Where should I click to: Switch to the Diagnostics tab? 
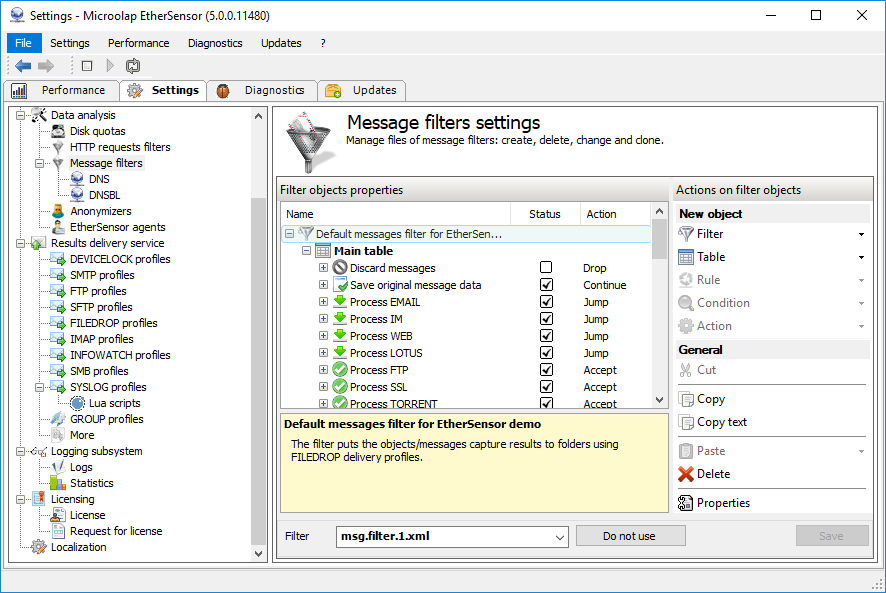tap(262, 90)
